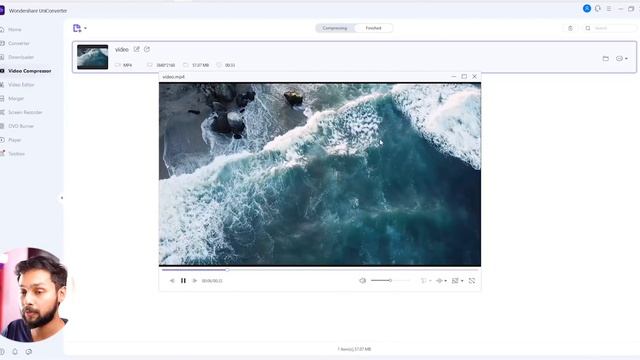Click the search magnifier icon
Viewport: 640px width, 360px height.
click(588, 28)
